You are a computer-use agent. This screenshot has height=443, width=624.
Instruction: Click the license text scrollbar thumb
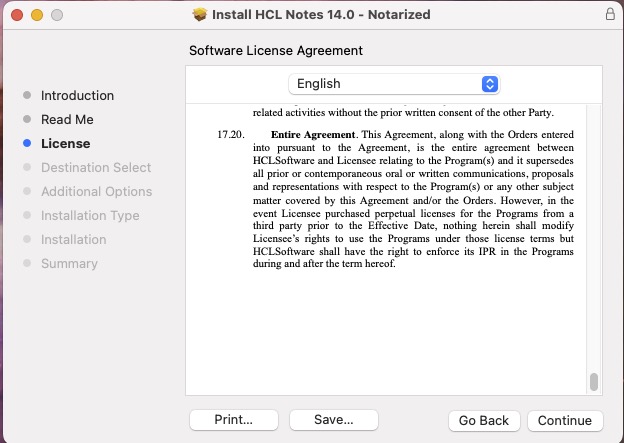tap(594, 382)
